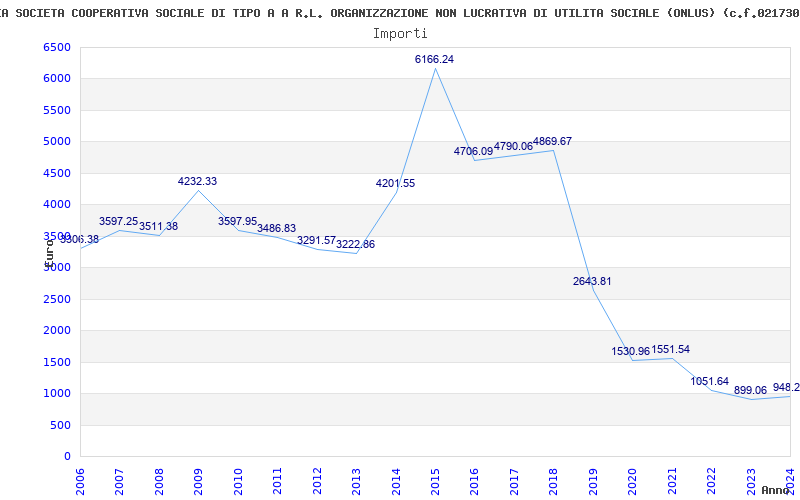This screenshot has height=500, width=800.
Task: Select the 4000 y-axis tick label
Action: (x=57, y=205)
